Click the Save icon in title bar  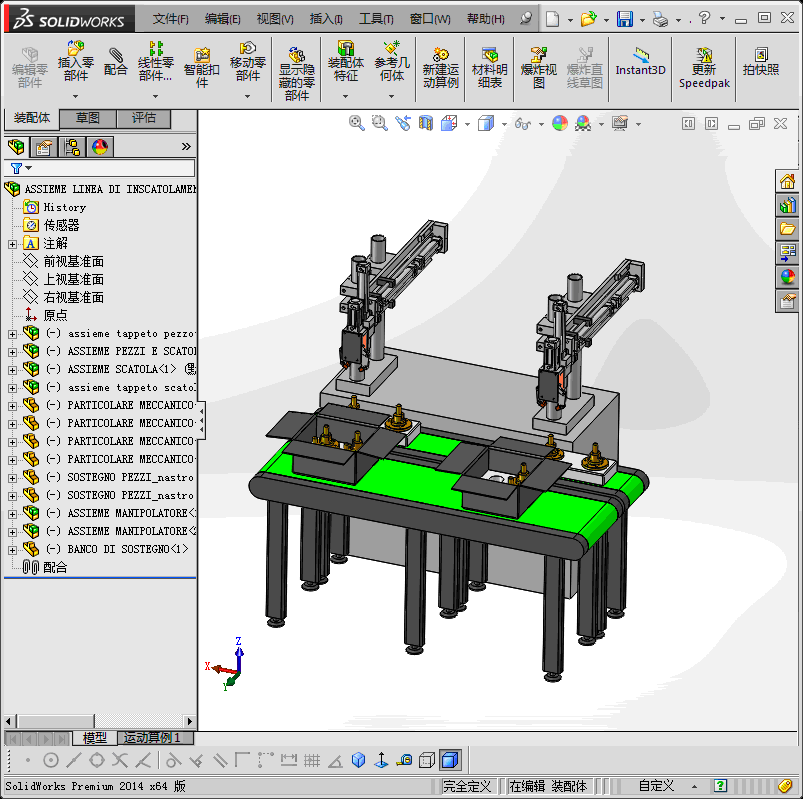point(624,19)
